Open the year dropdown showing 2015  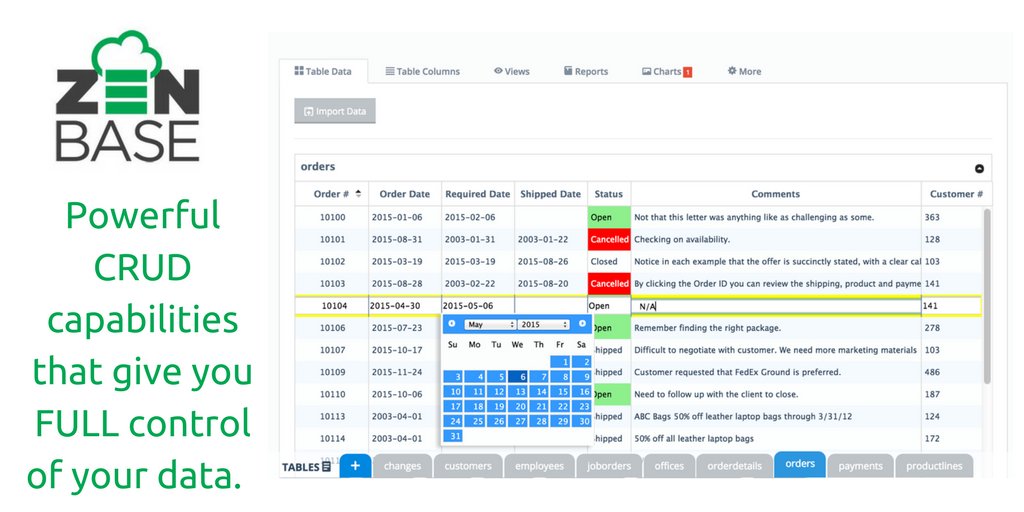(543, 324)
